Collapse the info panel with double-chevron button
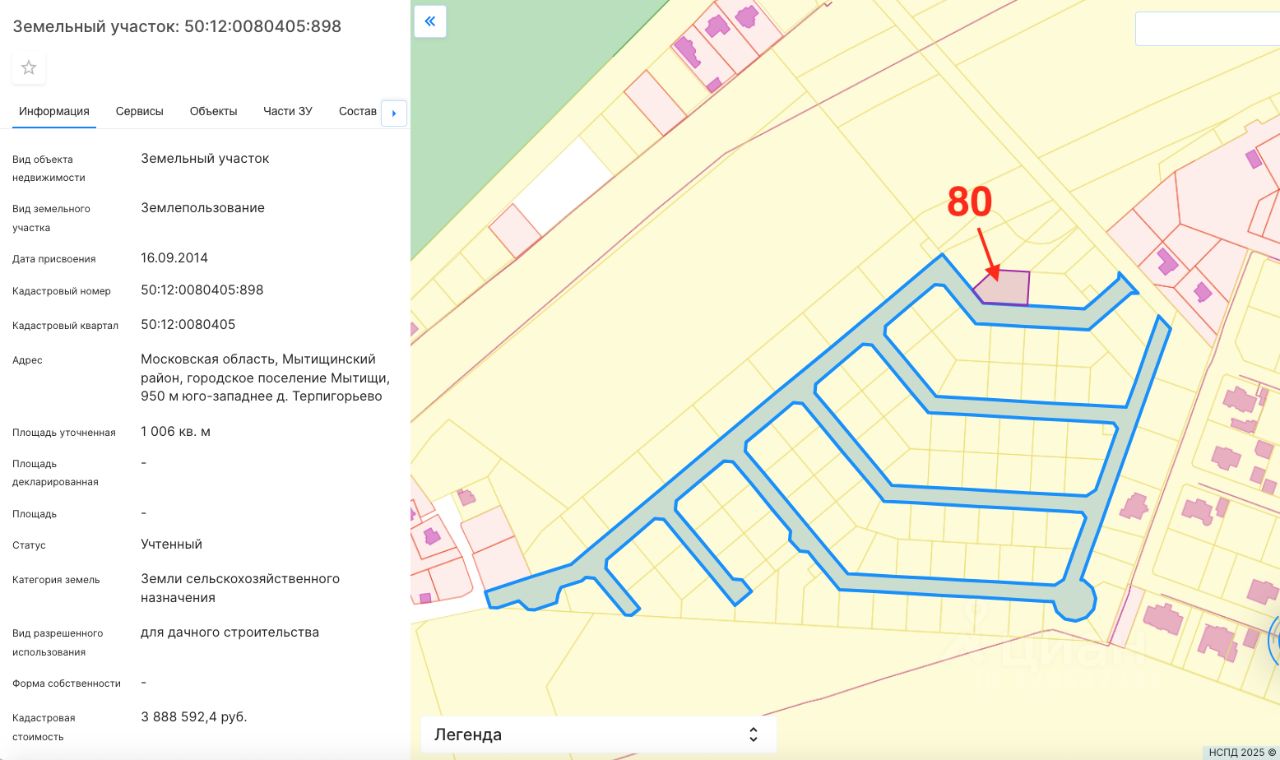This screenshot has height=760, width=1280. (430, 21)
